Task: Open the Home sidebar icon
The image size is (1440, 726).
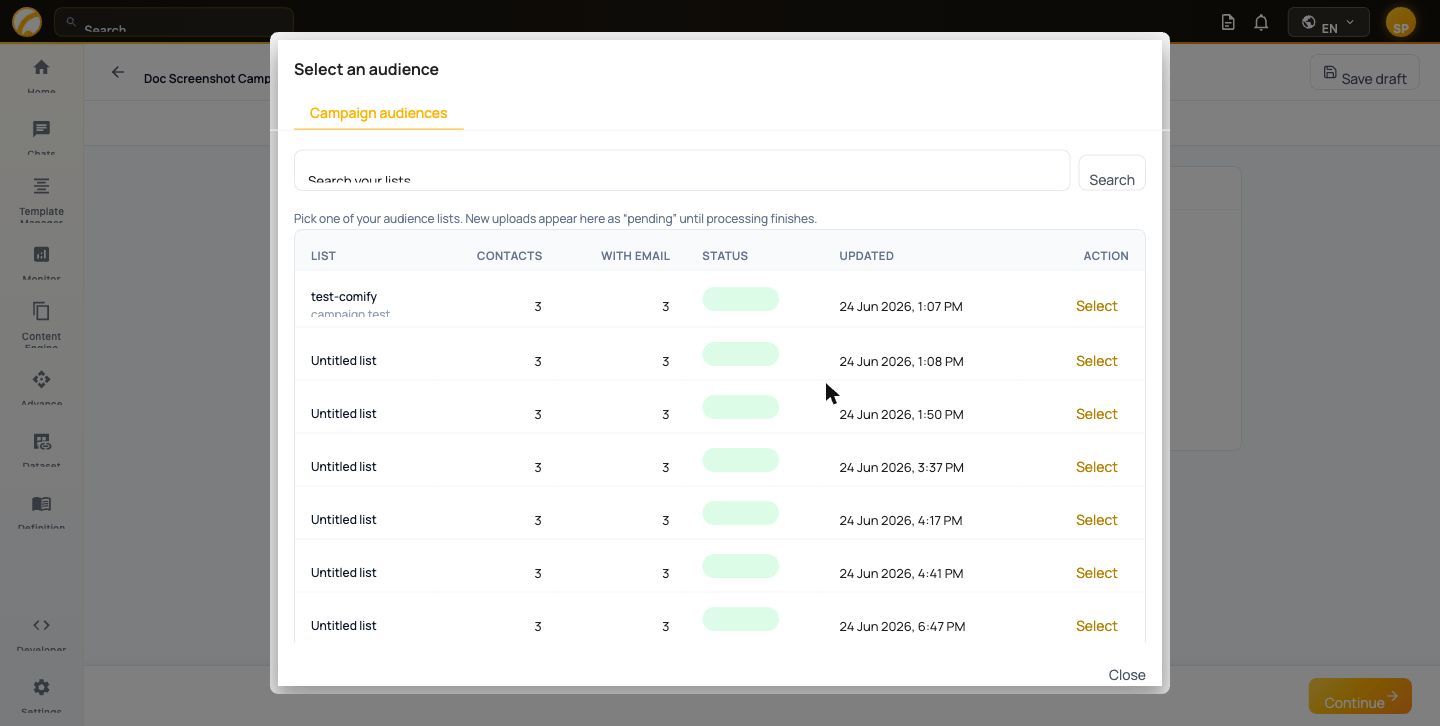Action: 41,68
